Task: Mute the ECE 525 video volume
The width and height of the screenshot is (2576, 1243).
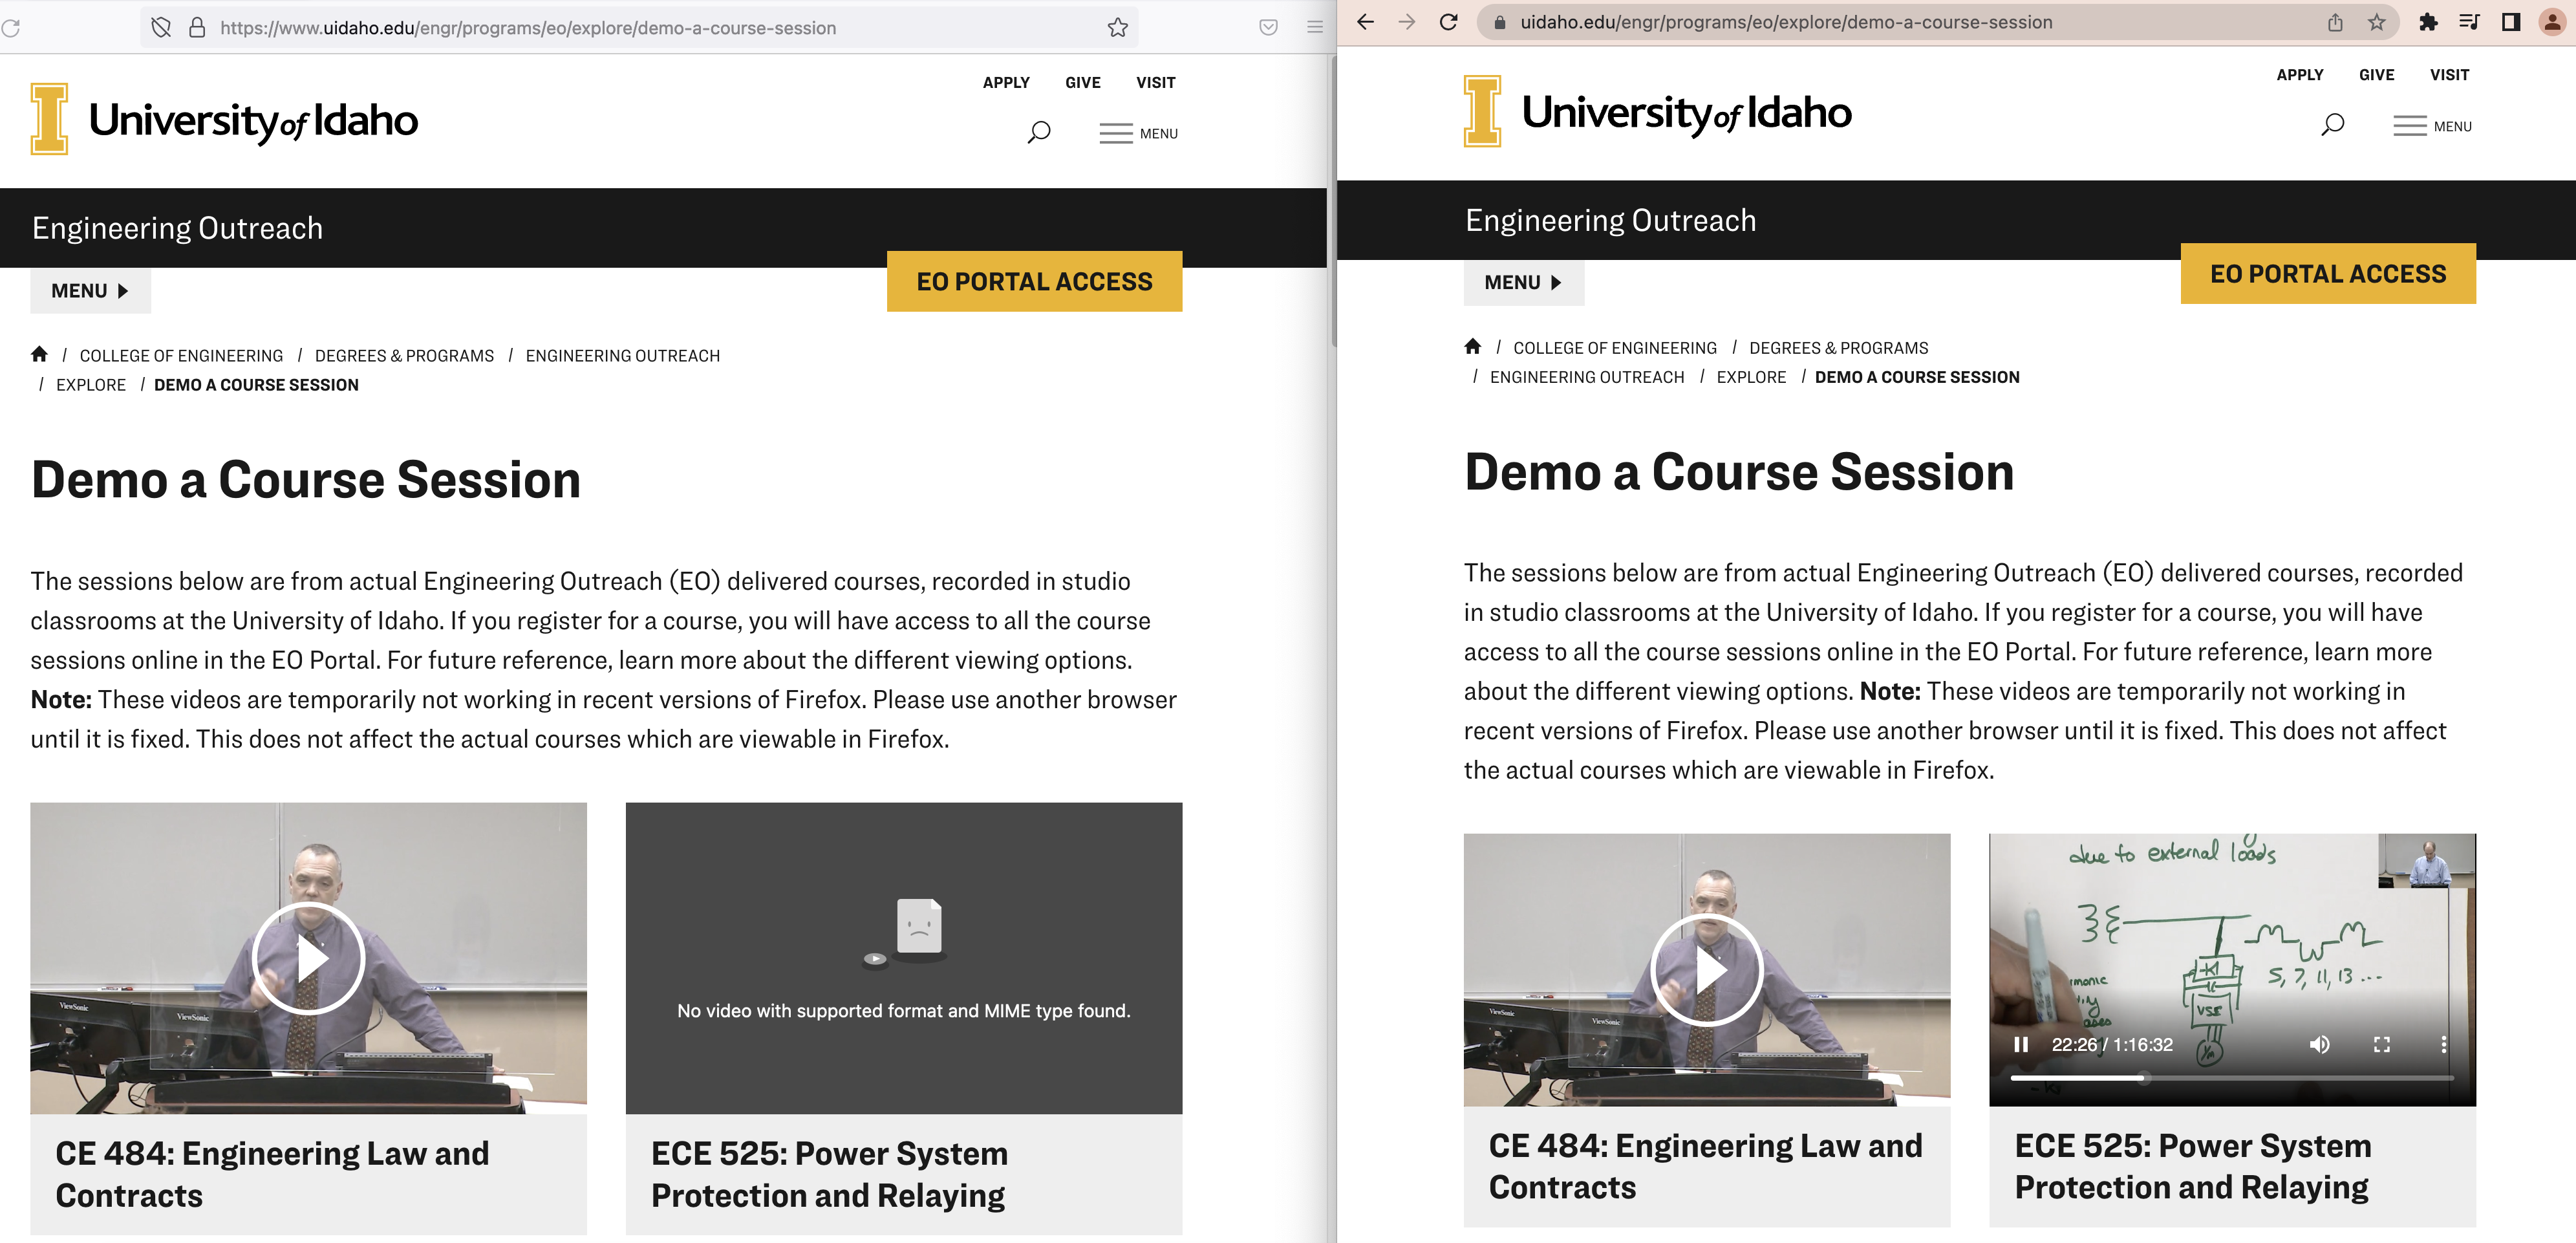Action: coord(2319,1044)
